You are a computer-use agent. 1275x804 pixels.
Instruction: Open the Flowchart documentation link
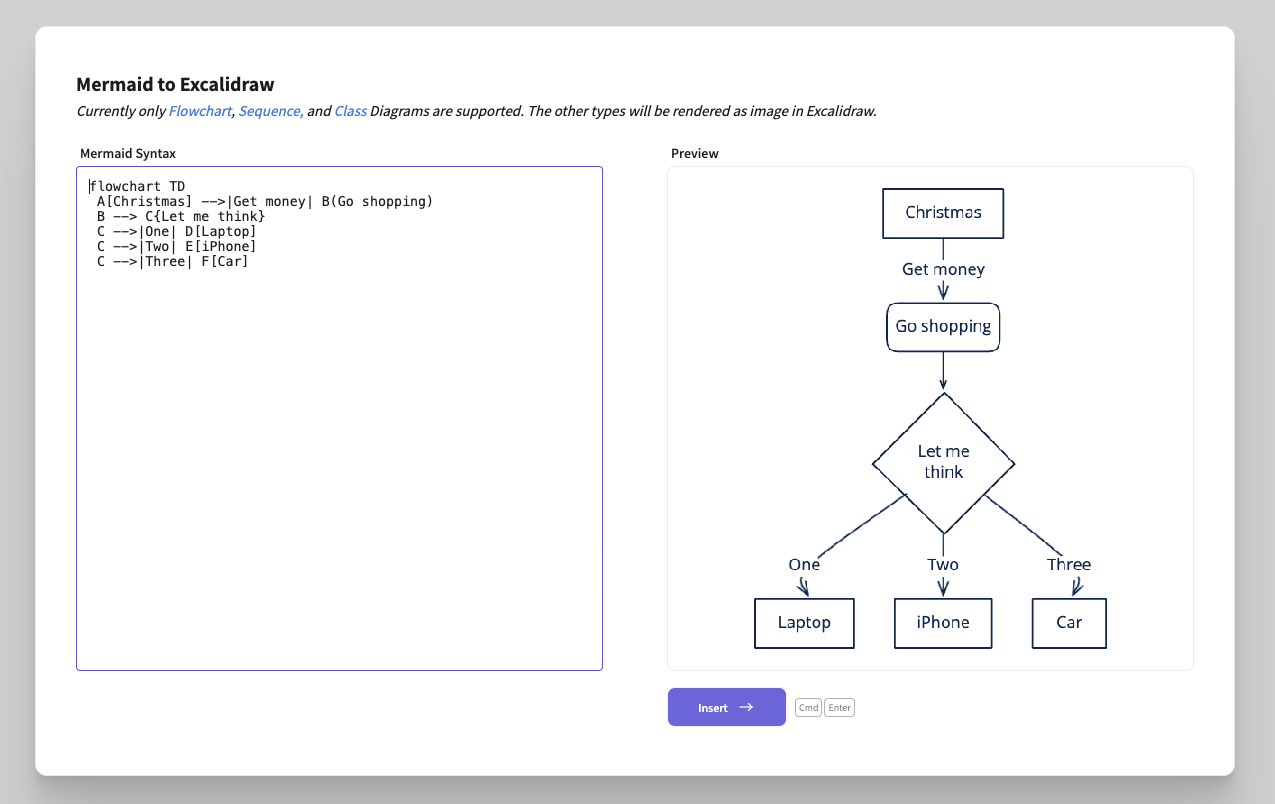click(200, 111)
